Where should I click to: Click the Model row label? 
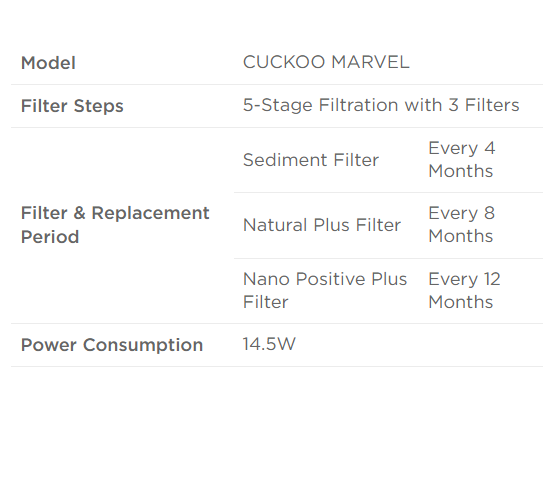pyautogui.click(x=48, y=63)
